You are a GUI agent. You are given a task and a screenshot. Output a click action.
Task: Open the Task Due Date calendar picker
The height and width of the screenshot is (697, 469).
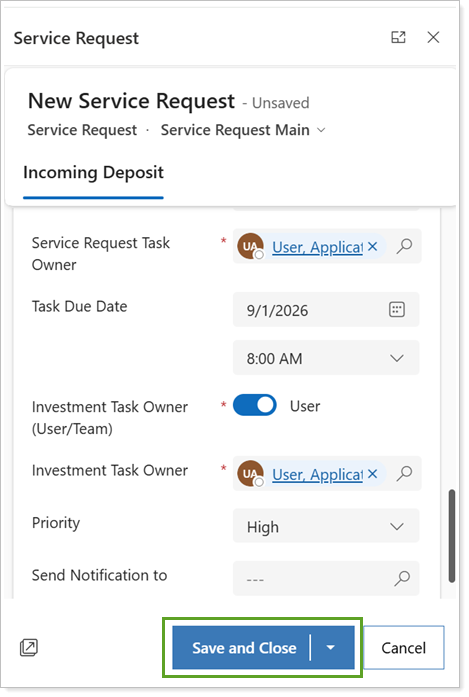pos(397,309)
